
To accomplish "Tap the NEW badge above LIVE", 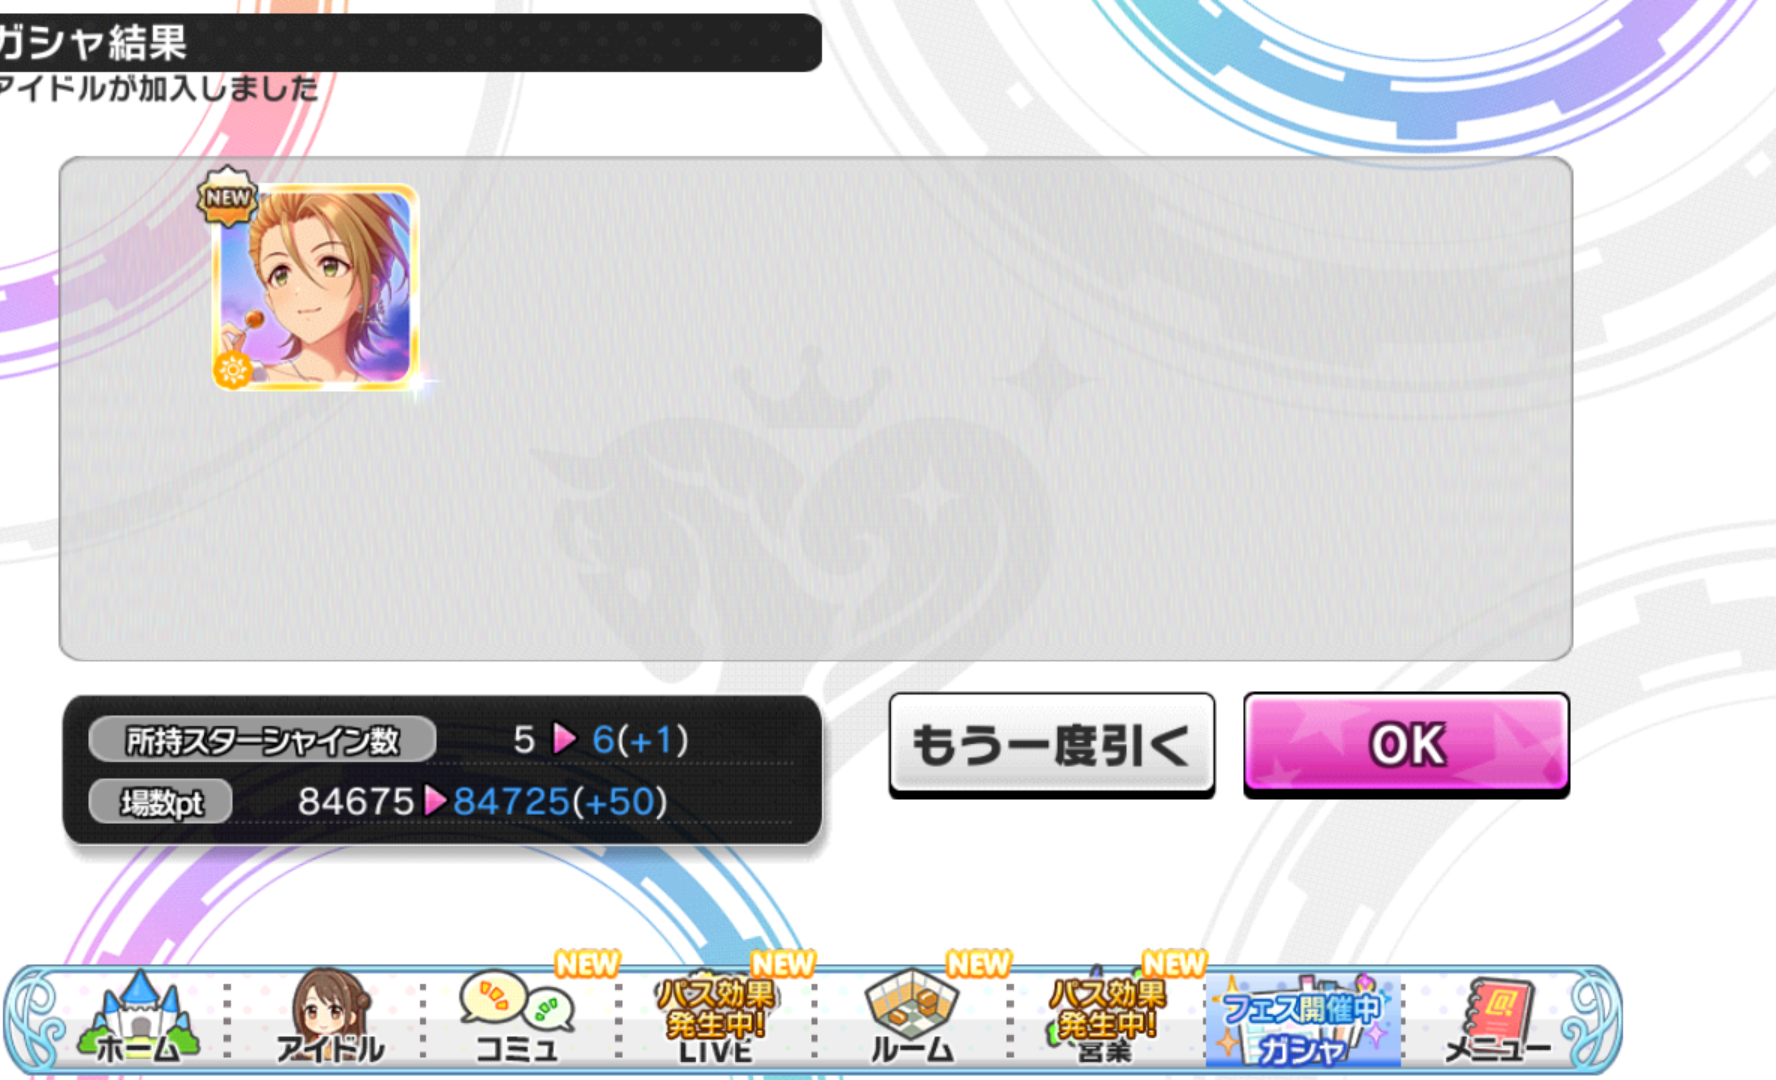I will [783, 963].
